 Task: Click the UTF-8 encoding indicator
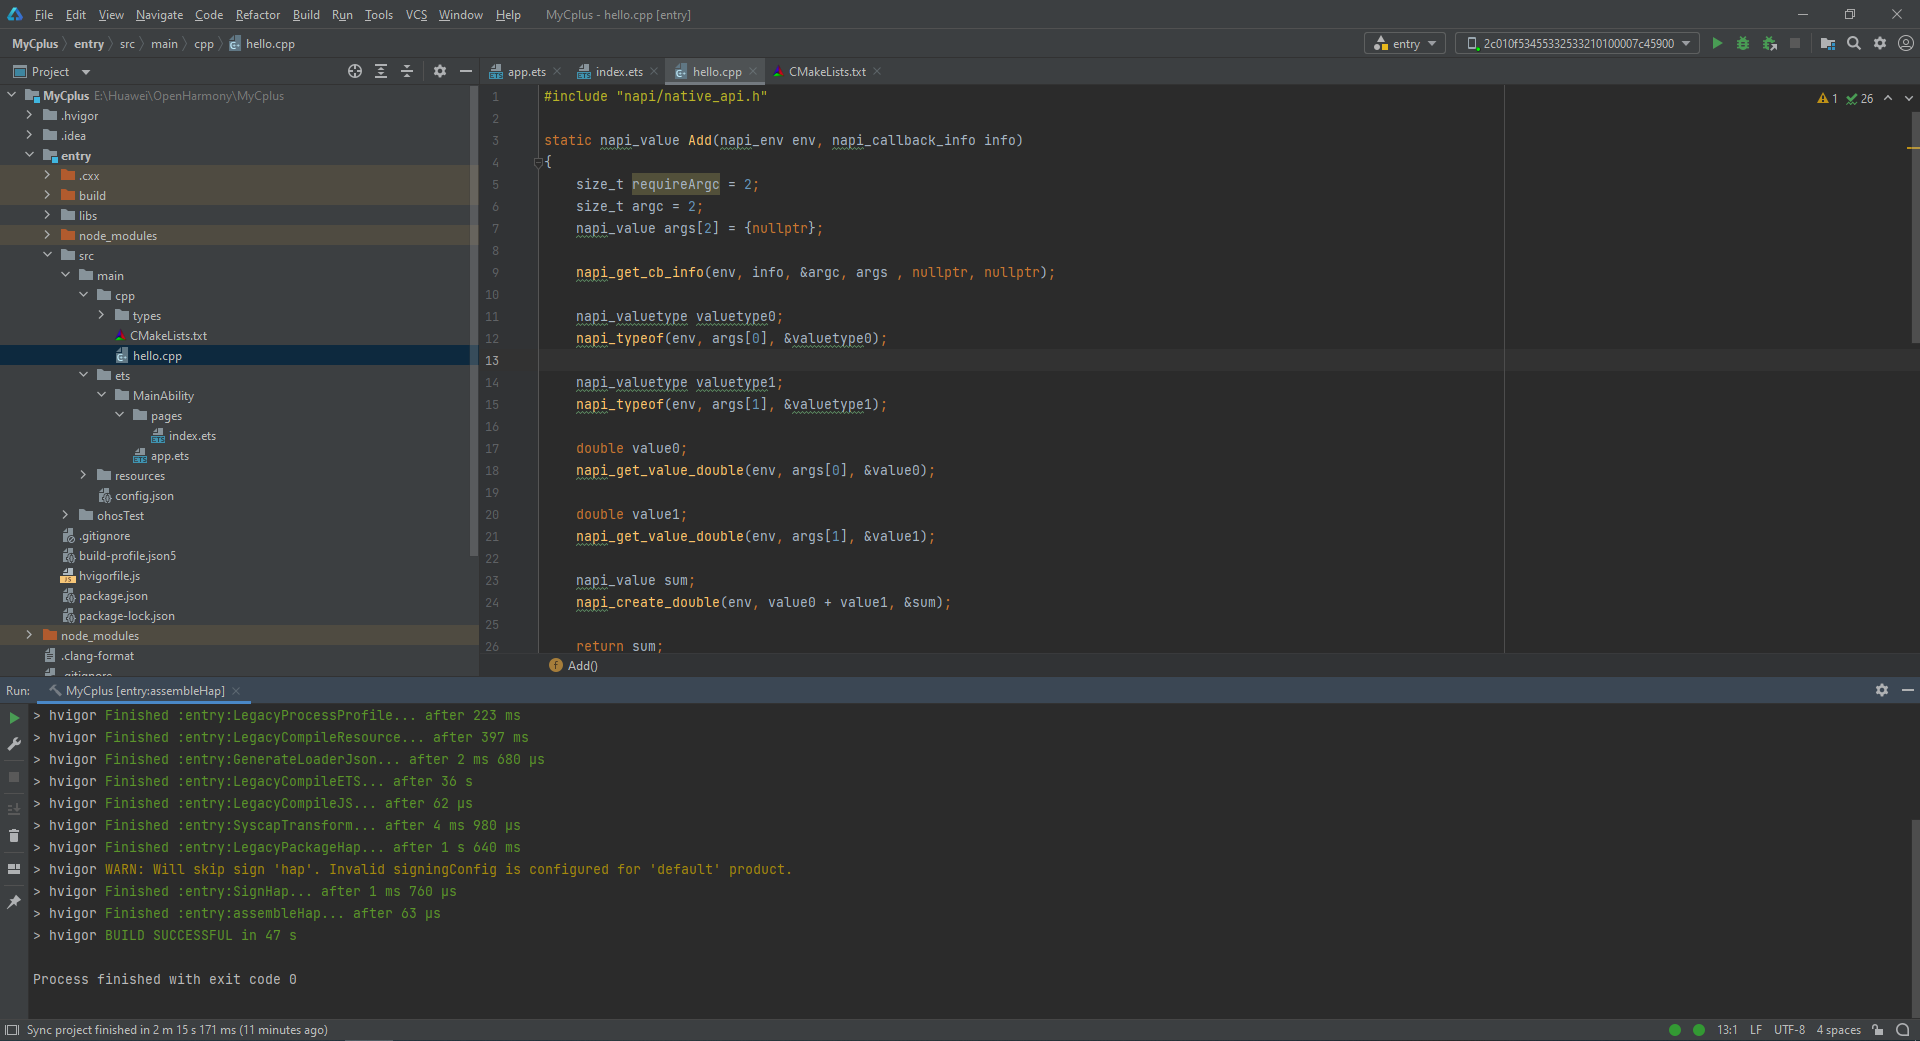(x=1789, y=1030)
